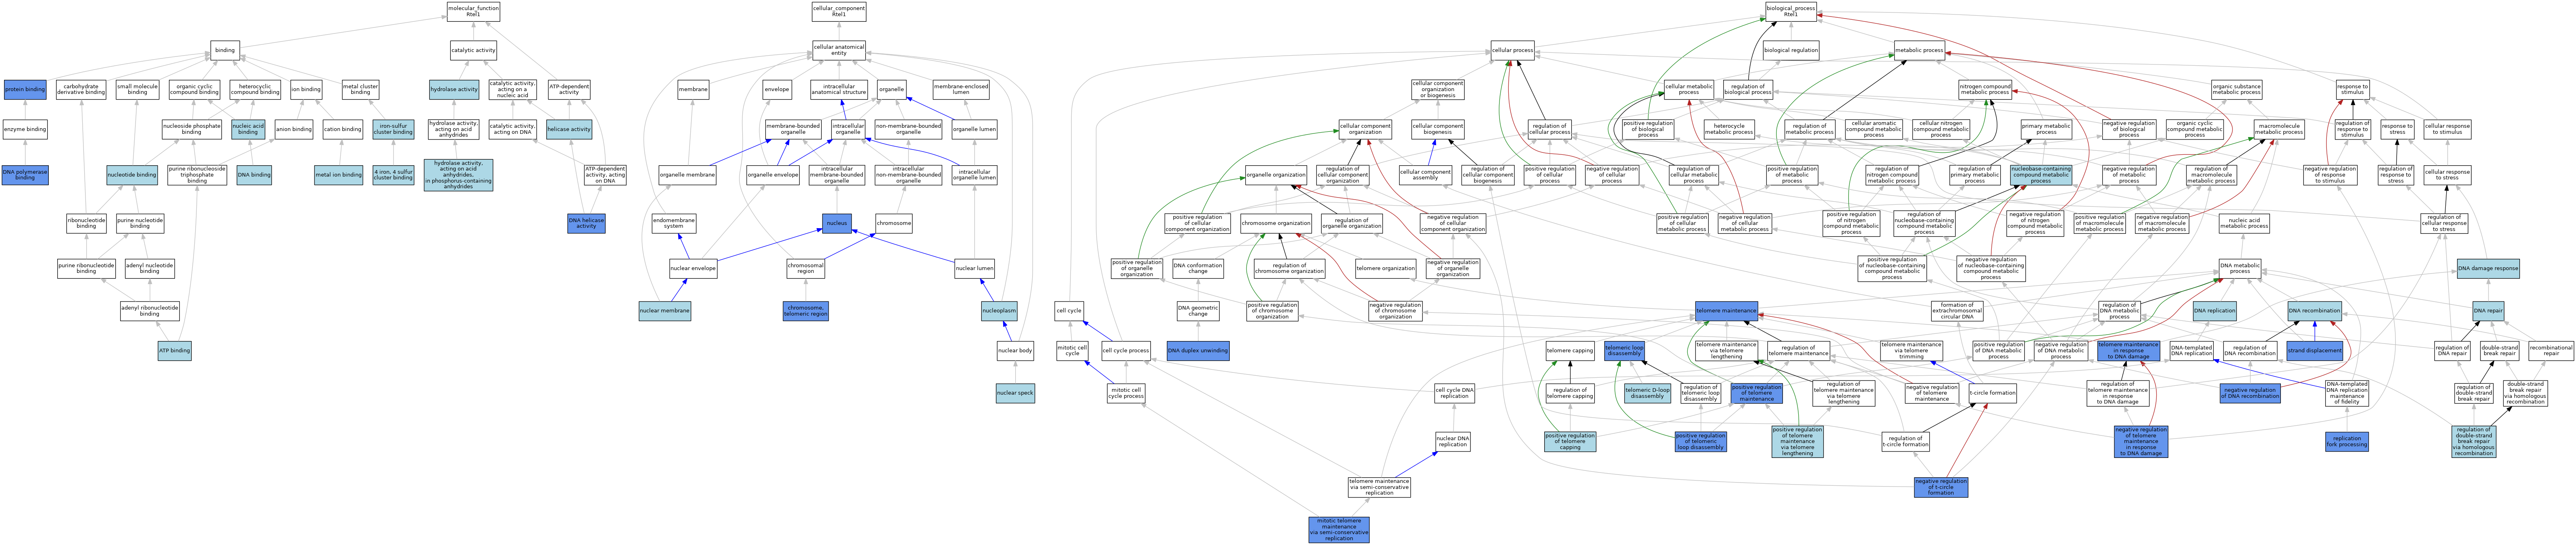Select the 'metal ion binding' node
Screen dimensions: 2576x545
pyautogui.click(x=338, y=174)
